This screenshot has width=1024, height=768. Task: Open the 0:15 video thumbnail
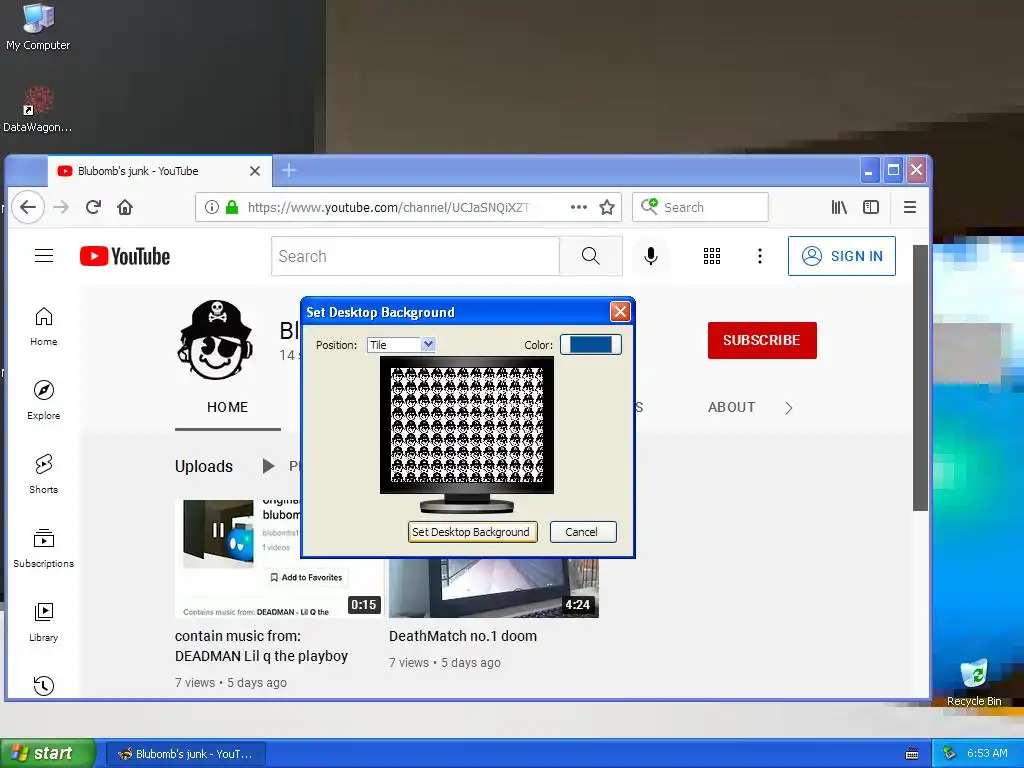point(280,558)
